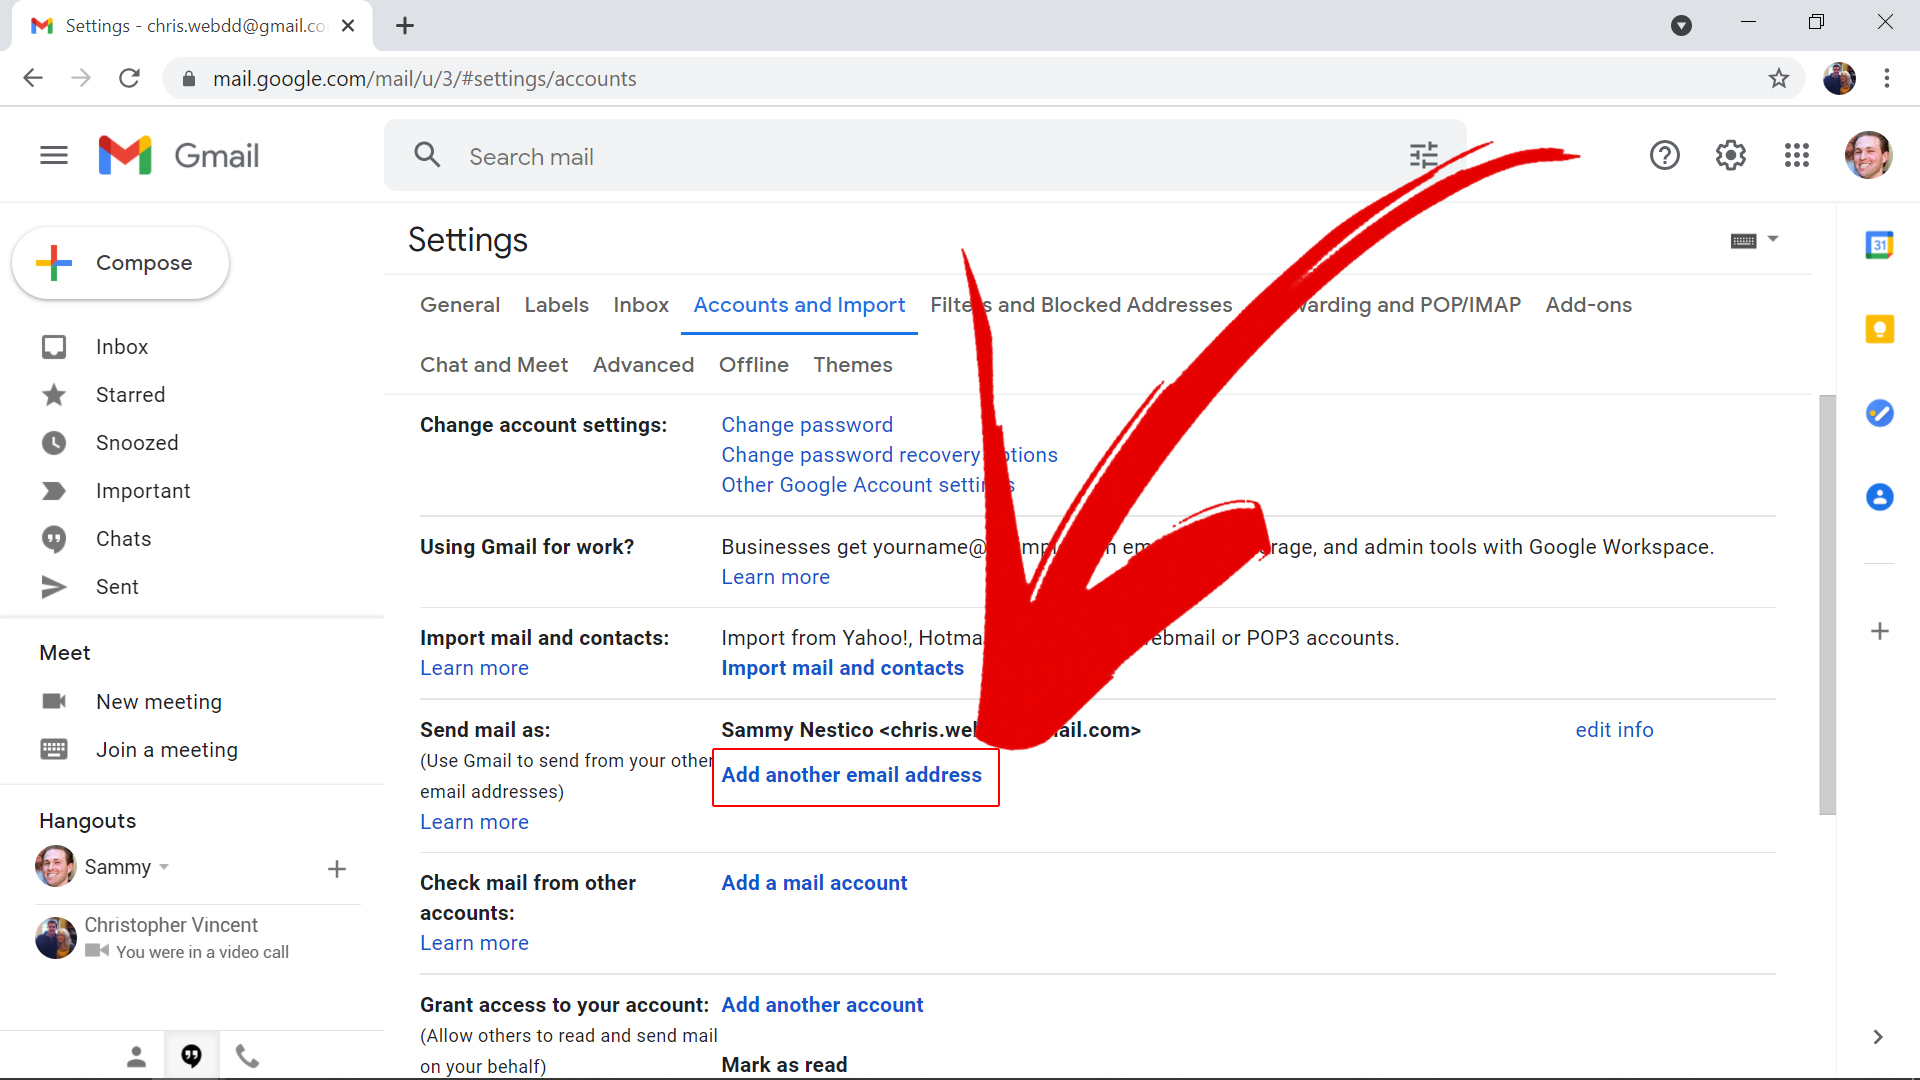Click the Compose button

click(120, 263)
